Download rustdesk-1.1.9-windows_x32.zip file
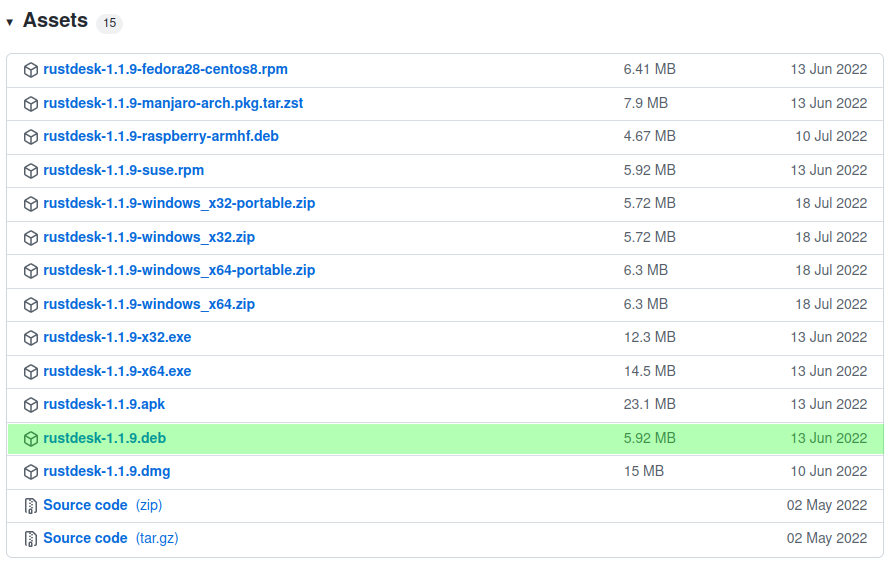The width and height of the screenshot is (889, 563). click(149, 237)
